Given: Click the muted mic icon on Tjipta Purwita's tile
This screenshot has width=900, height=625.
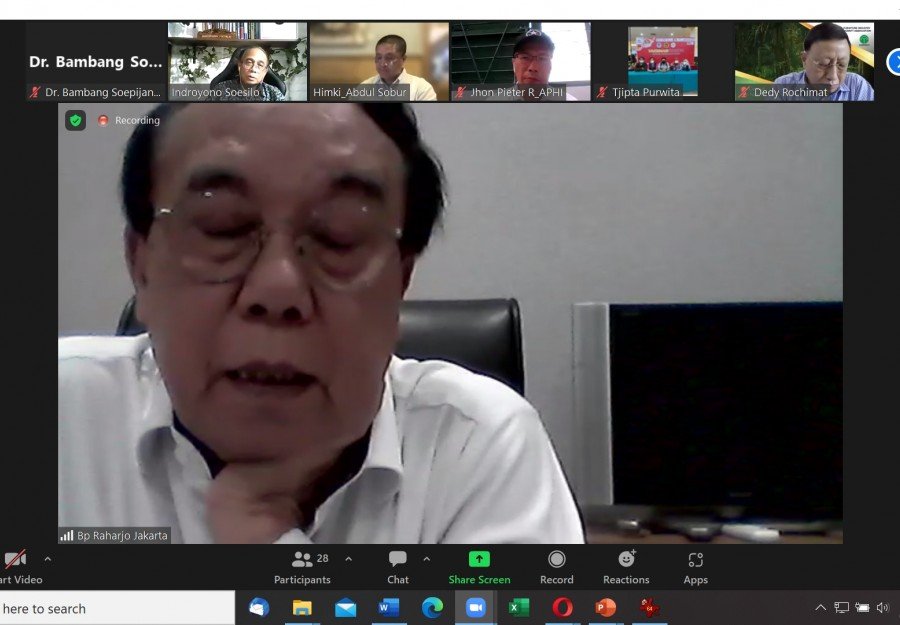Looking at the screenshot, I should [x=602, y=92].
